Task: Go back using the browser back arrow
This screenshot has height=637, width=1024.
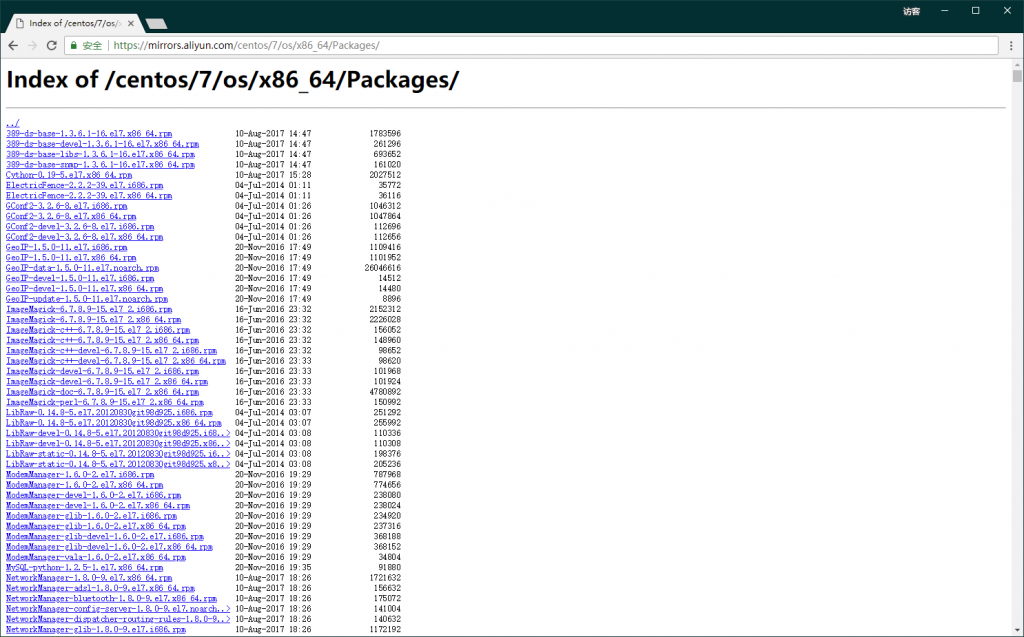Action: (13, 45)
